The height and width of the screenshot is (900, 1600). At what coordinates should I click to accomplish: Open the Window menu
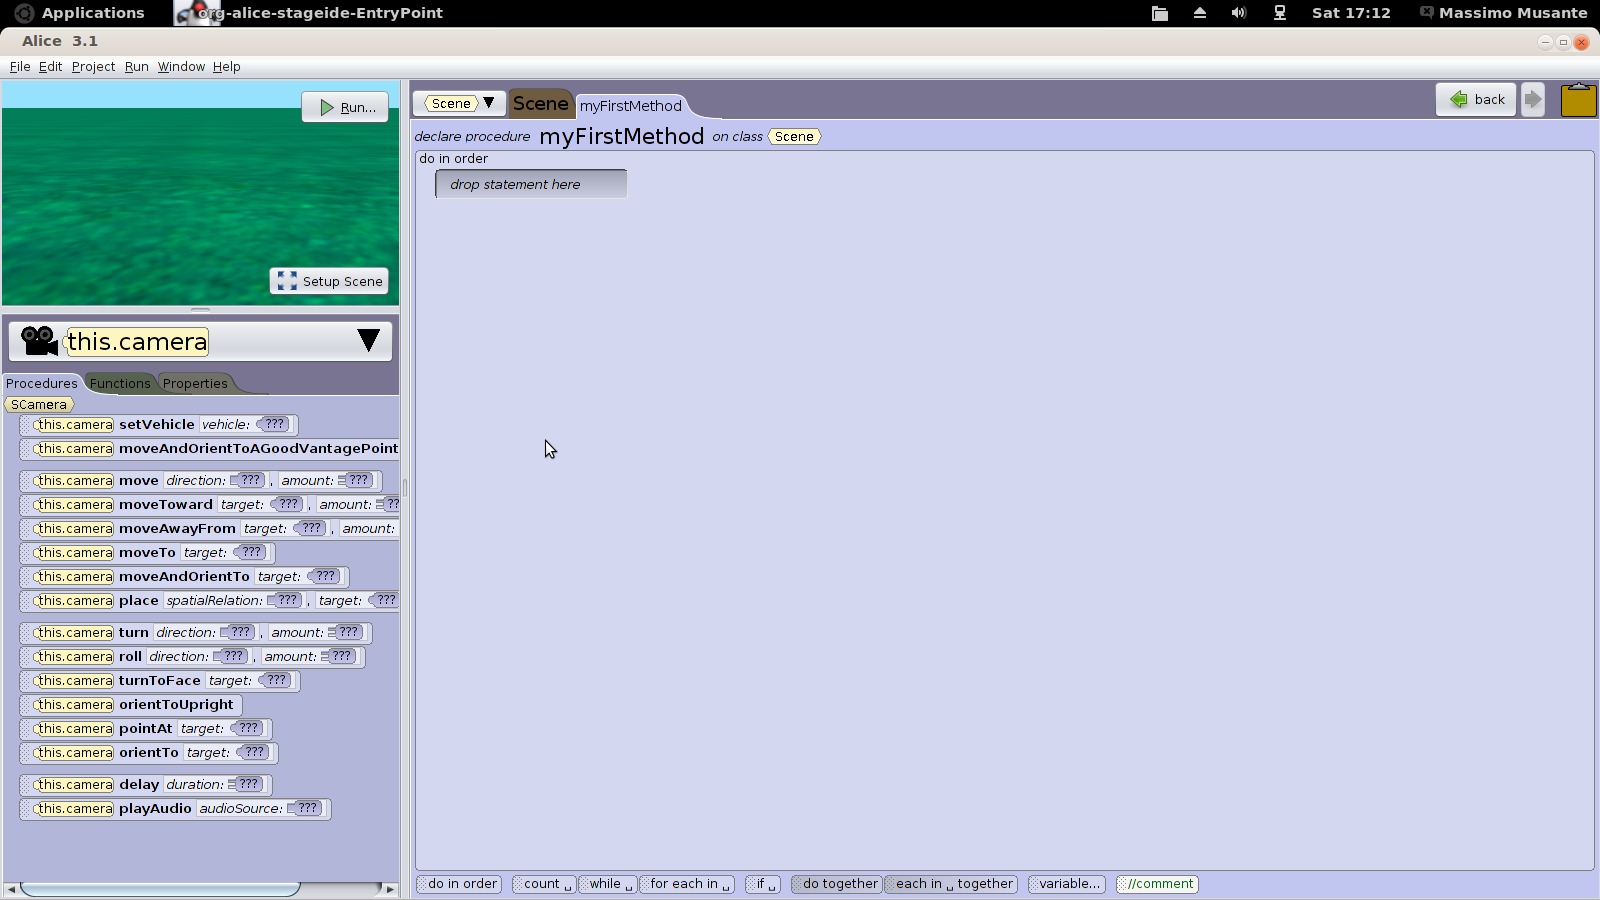click(x=181, y=67)
